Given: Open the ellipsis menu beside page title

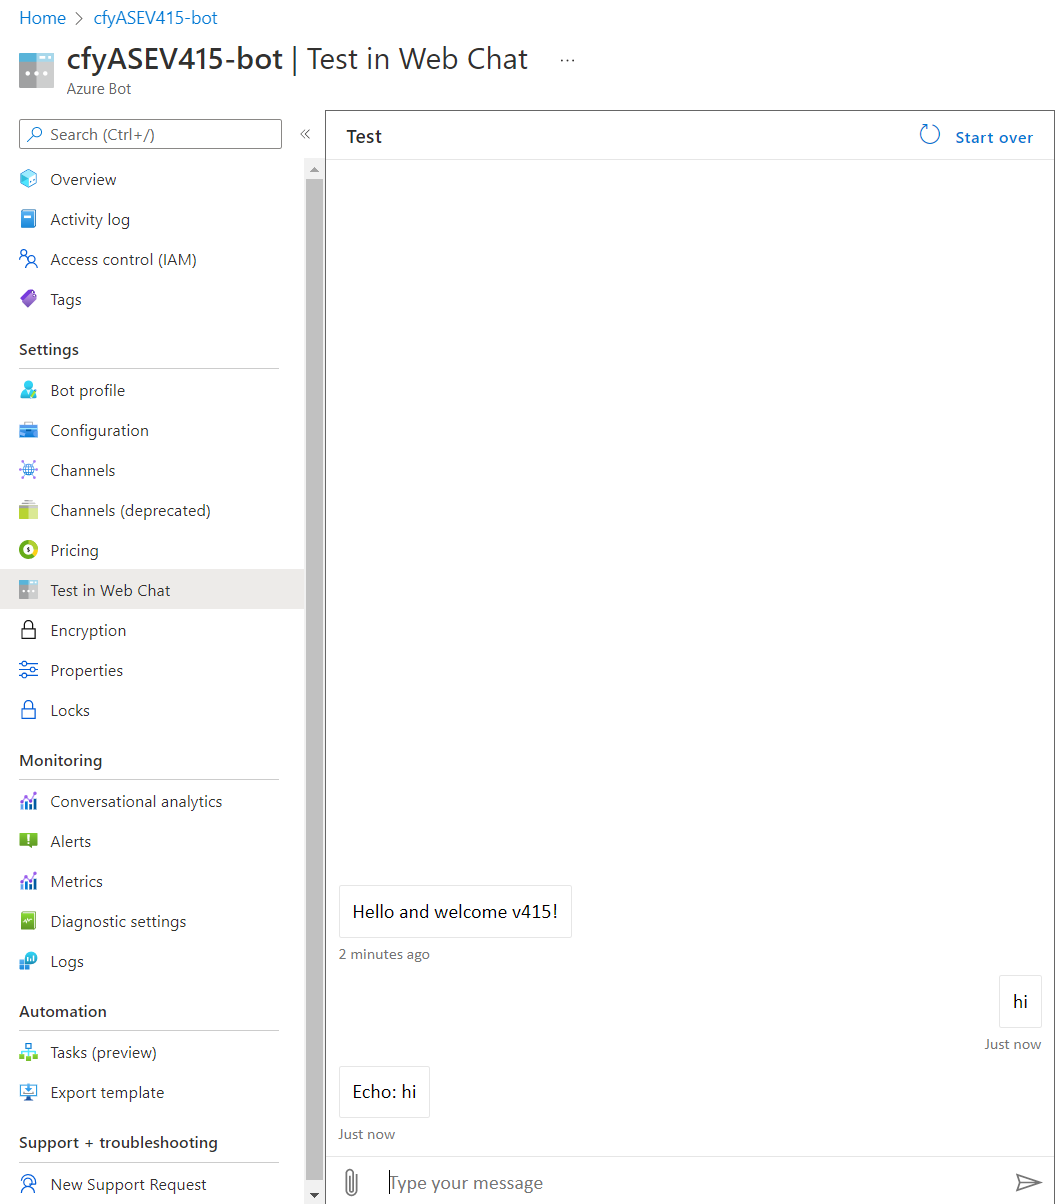Looking at the screenshot, I should [567, 59].
